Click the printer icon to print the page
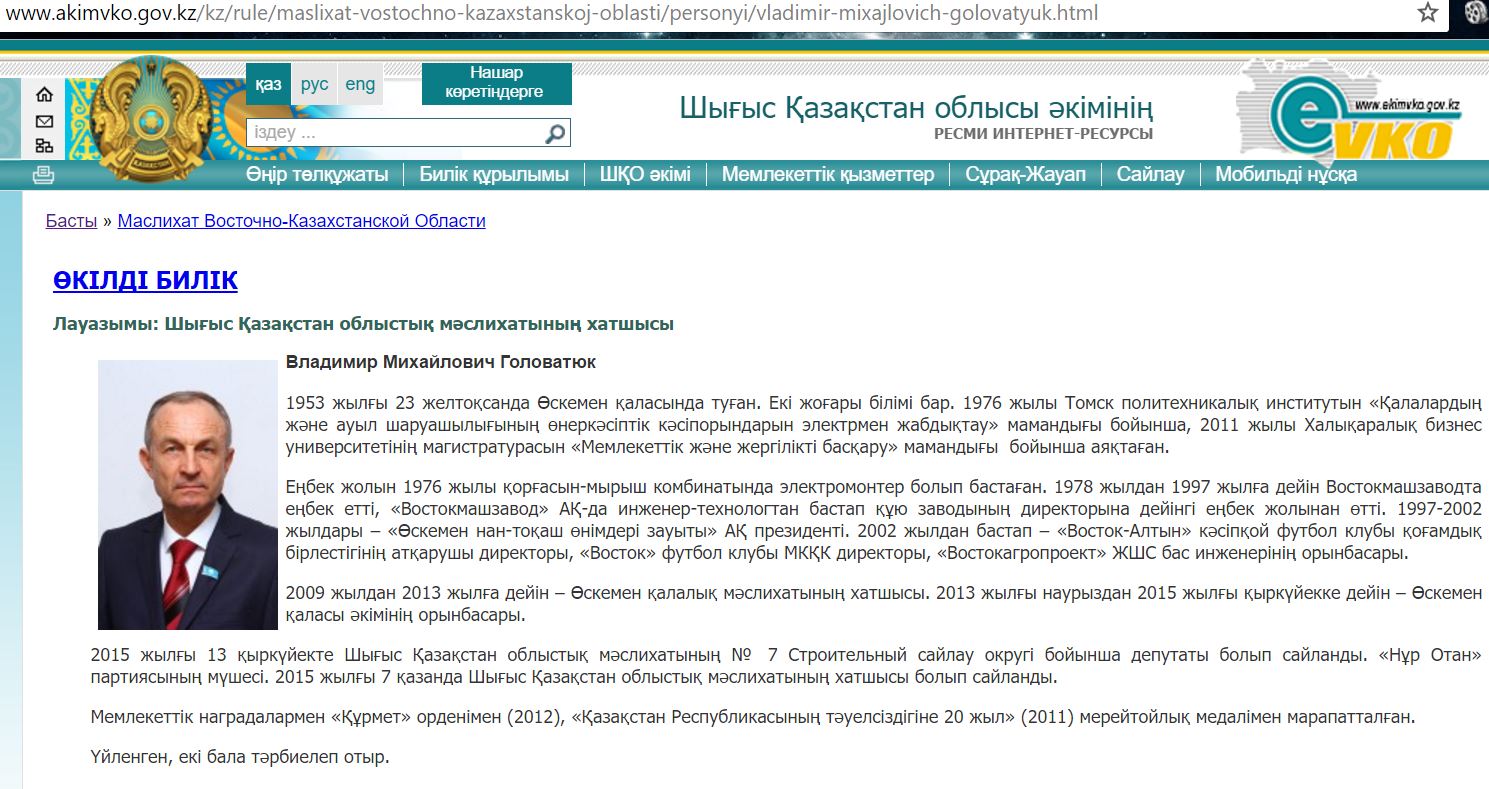Image resolution: width=1489 pixels, height=789 pixels. 43,176
